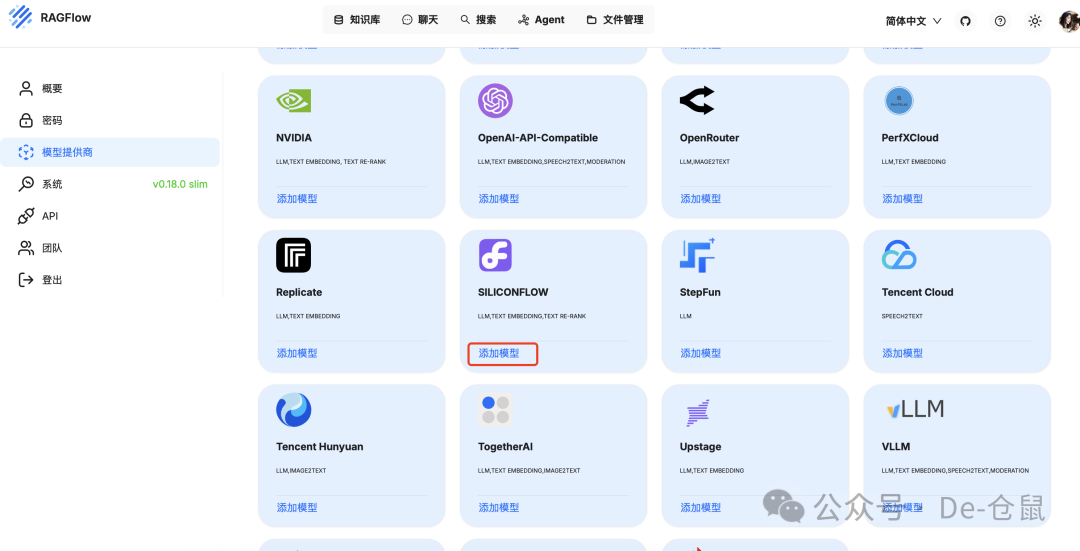Viewport: 1080px width, 551px height.
Task: Click 添加模型 on the StepFun card
Action: [700, 353]
